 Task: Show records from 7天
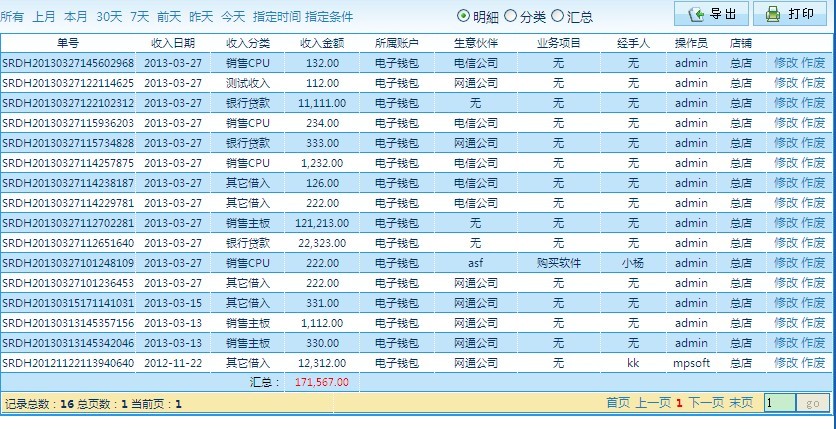click(x=139, y=16)
